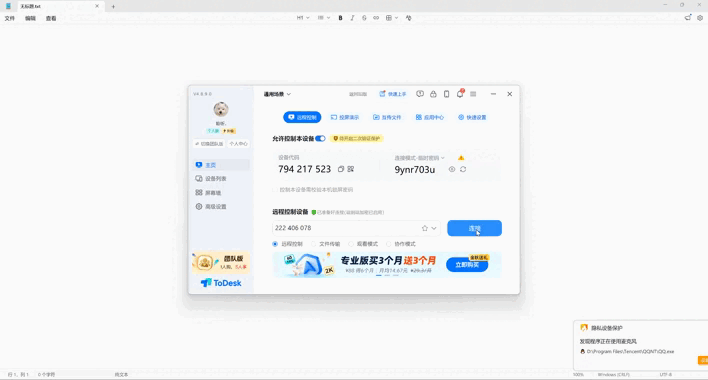Click the 切换团队版 button
The image size is (708, 380).
pyautogui.click(x=209, y=144)
